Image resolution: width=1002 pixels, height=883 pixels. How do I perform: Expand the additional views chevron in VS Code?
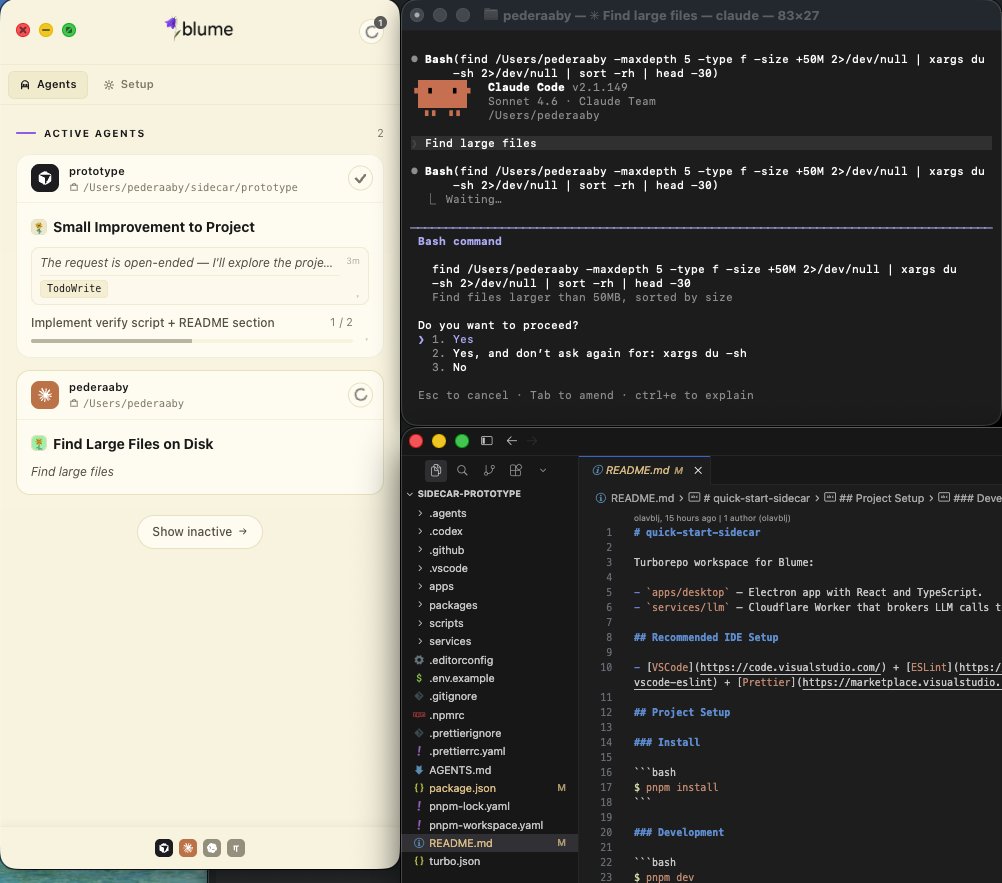(543, 470)
